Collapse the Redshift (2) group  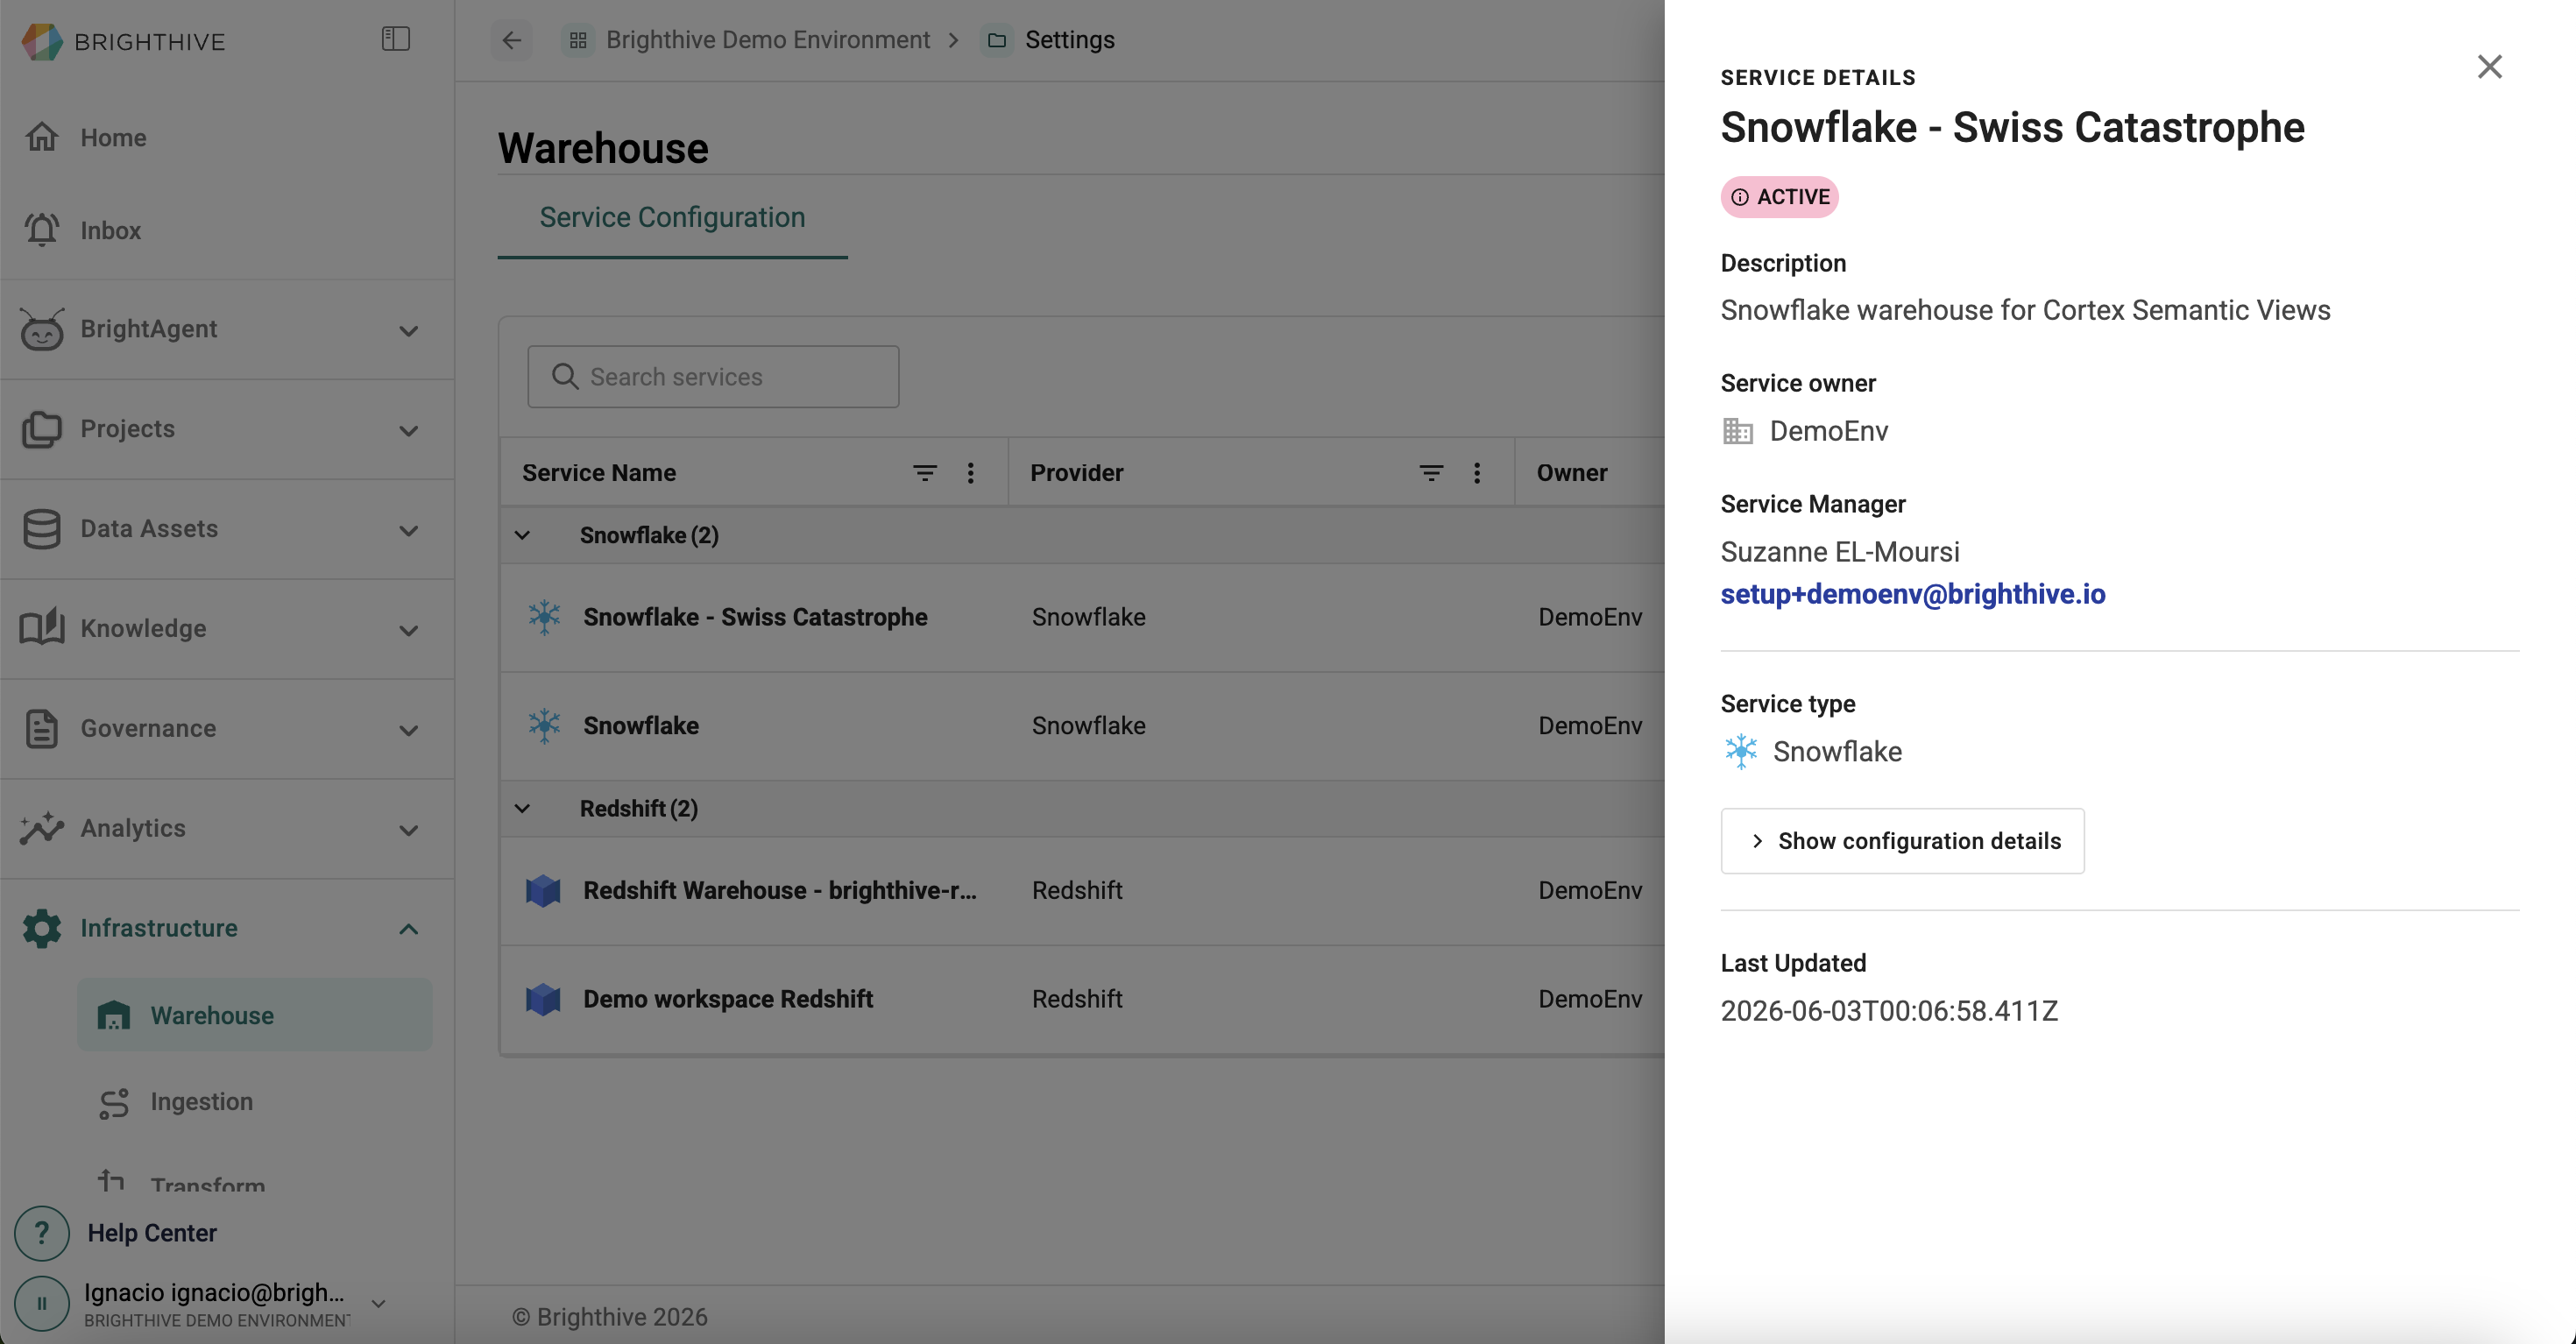pos(522,808)
